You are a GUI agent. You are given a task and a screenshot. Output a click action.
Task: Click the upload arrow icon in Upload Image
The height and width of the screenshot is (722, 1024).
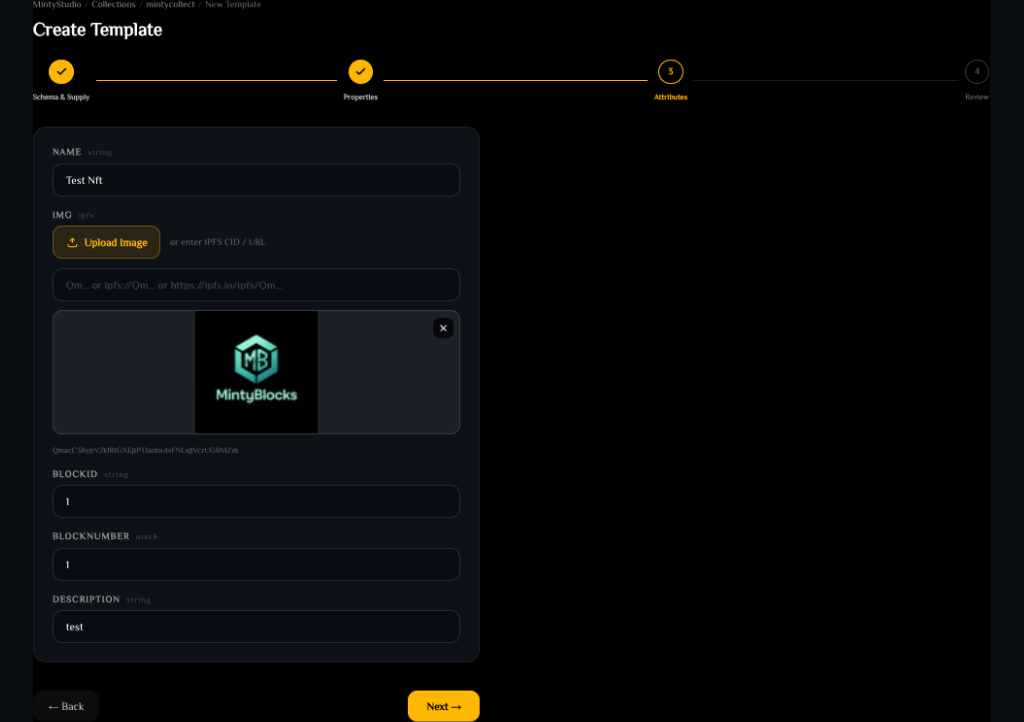coord(72,242)
